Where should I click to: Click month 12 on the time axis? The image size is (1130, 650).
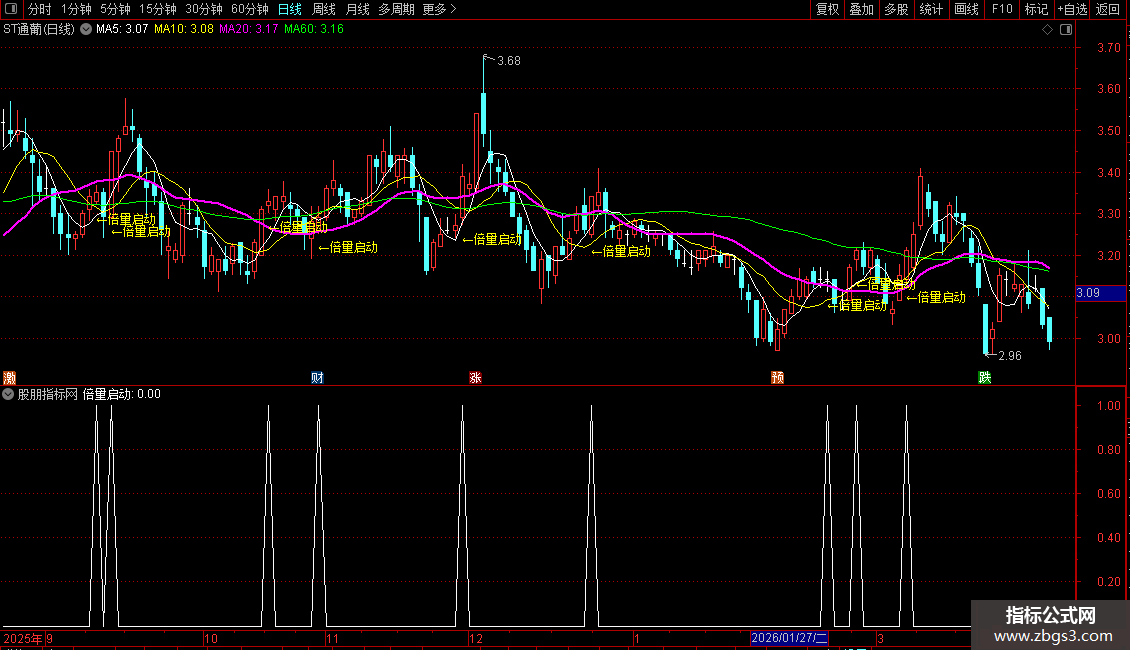tap(476, 638)
